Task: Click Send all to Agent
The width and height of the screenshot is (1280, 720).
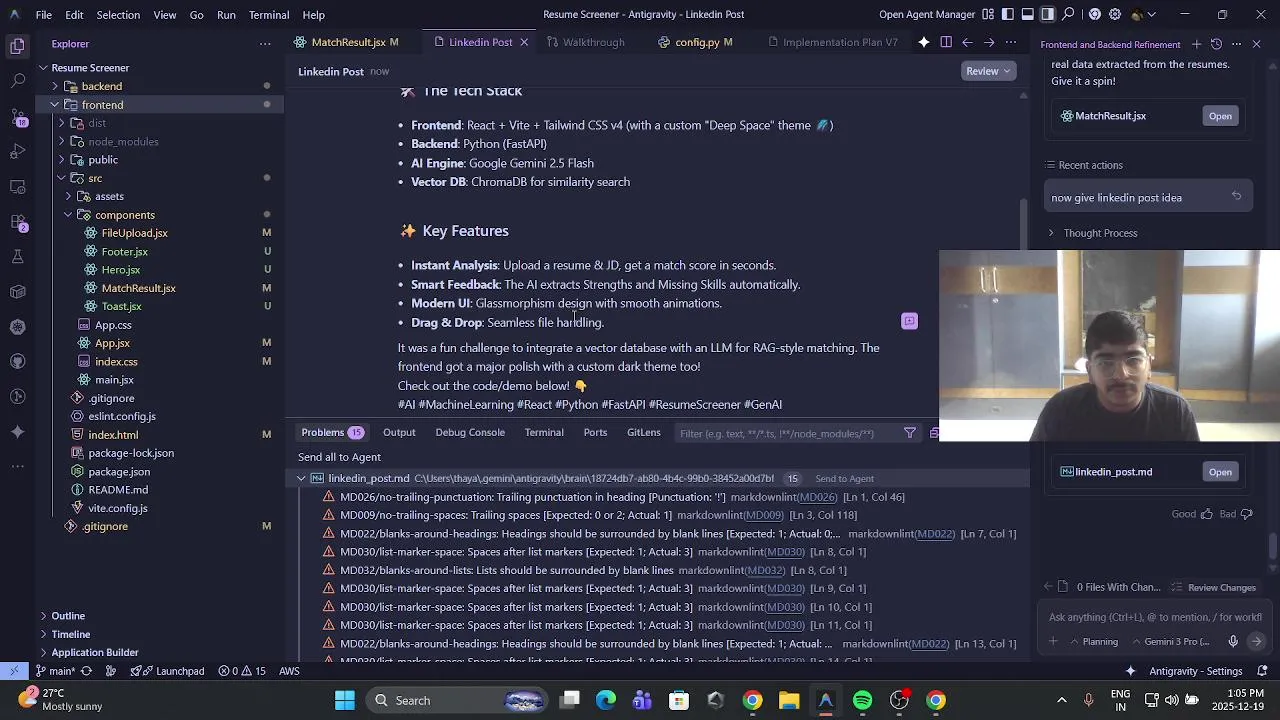Action: pos(339,457)
